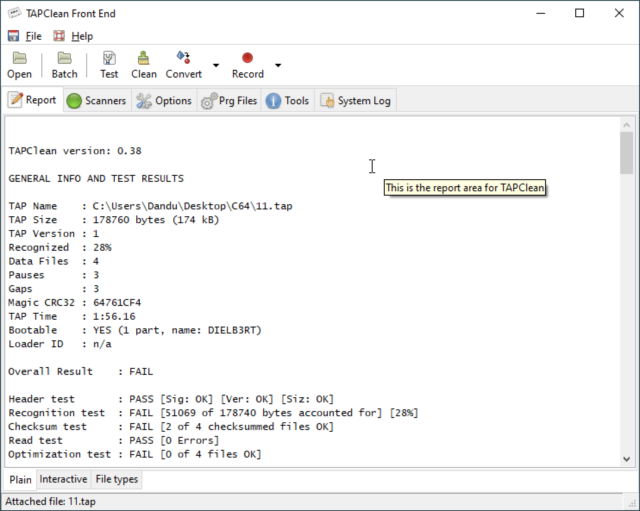Click the TAPClean app icon in title bar

14,13
